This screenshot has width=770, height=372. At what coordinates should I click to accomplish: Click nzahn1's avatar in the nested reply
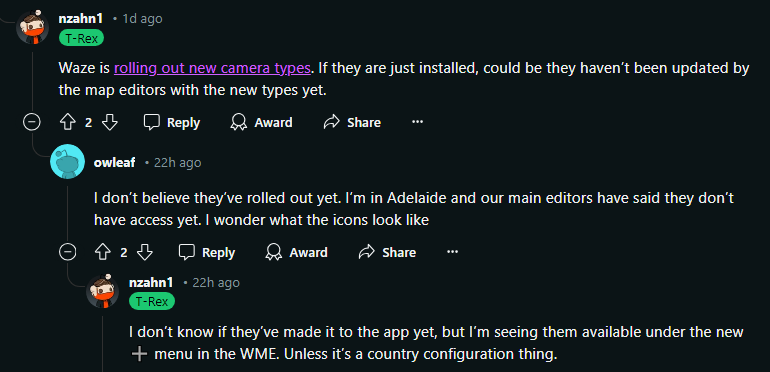click(103, 292)
